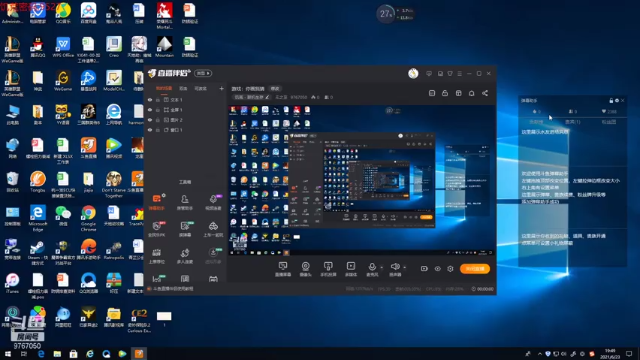The height and width of the screenshot is (360, 640).
Task: Open the Tencent QQ penguin desktop icon
Action: coord(38,47)
